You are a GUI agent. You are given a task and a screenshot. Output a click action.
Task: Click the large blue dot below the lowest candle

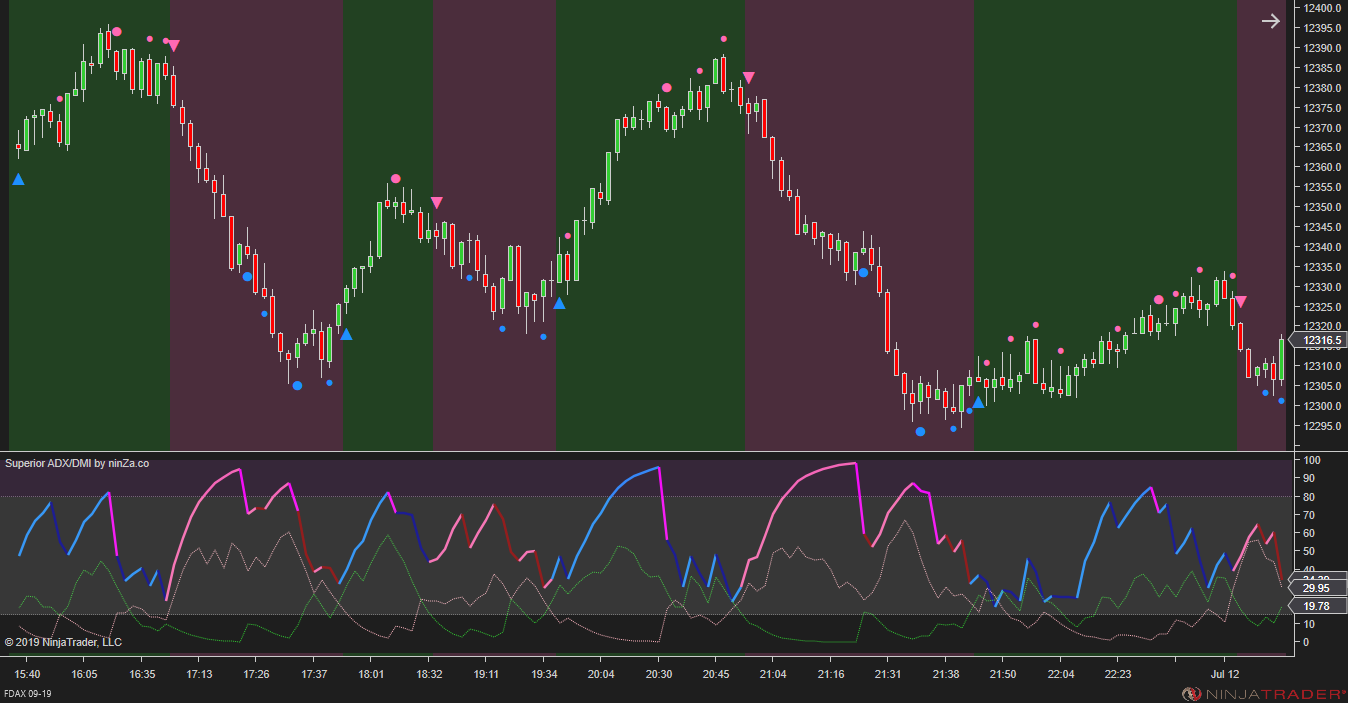coord(920,431)
